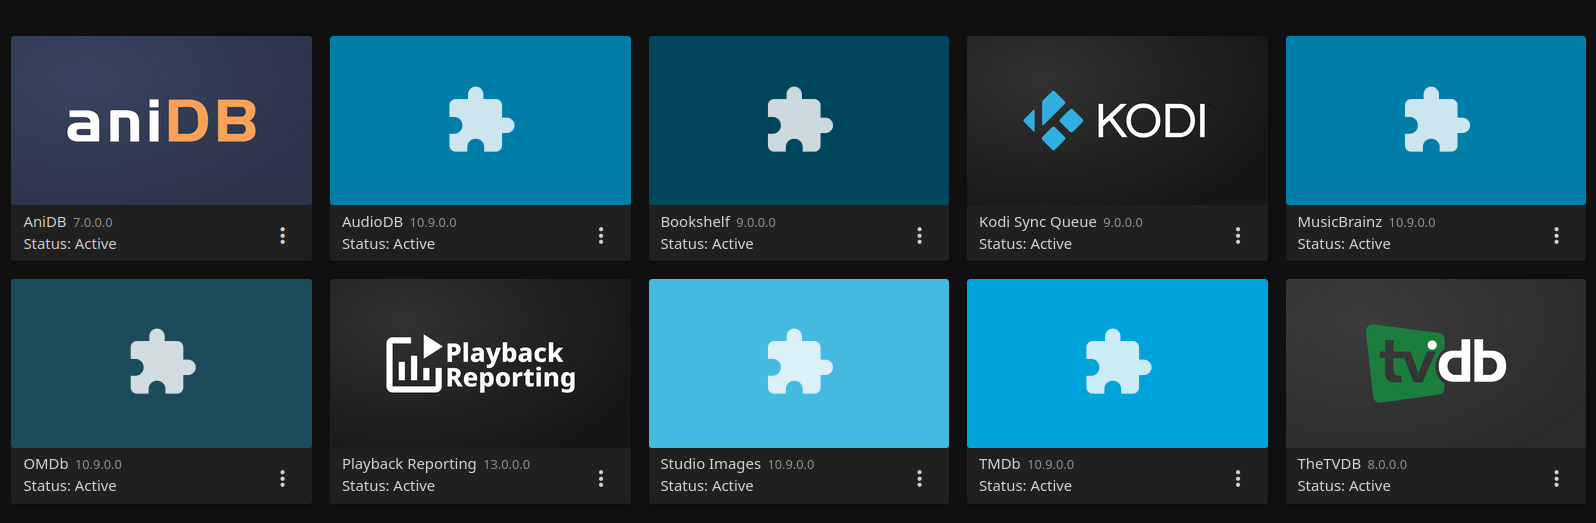Viewport: 1596px width, 523px height.
Task: Open the three-dot menu for TheTVDB
Action: pos(1556,478)
